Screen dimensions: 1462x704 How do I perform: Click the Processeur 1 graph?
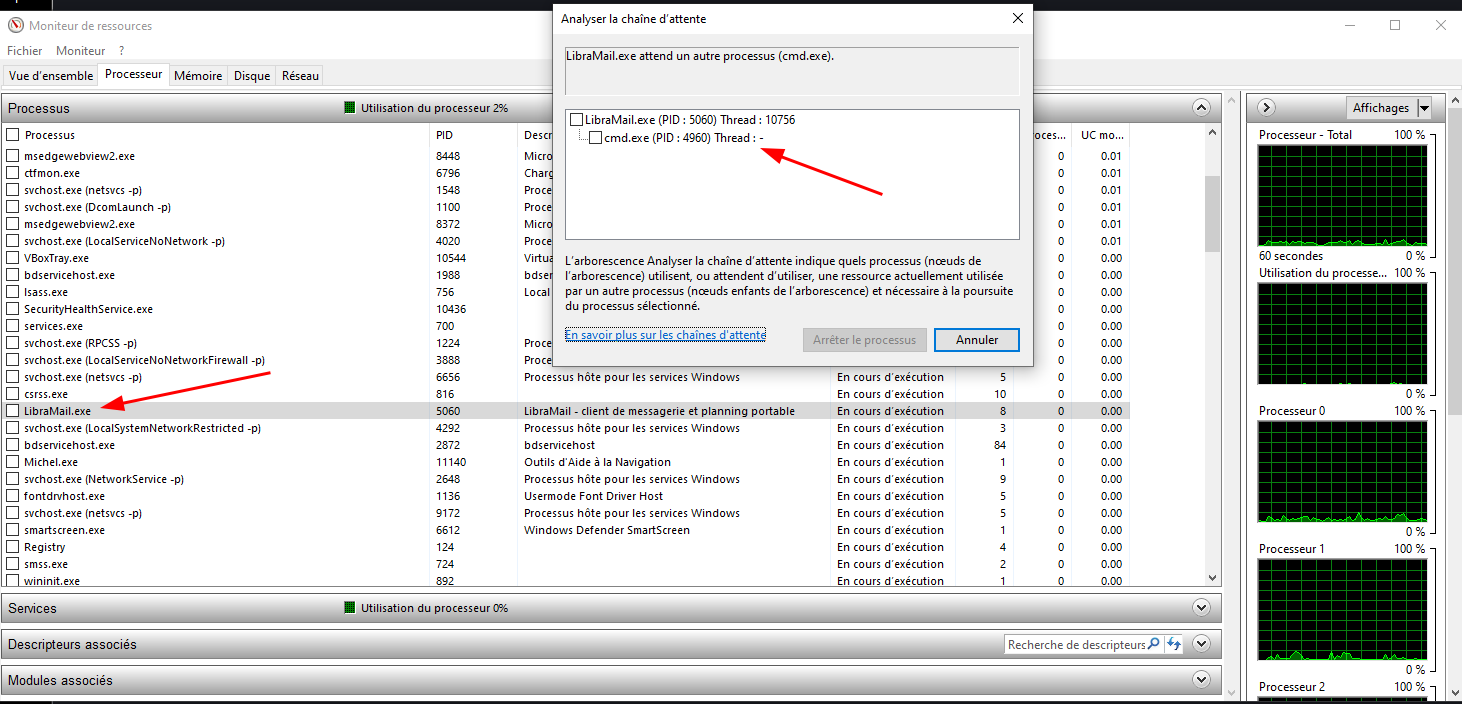[1342, 610]
